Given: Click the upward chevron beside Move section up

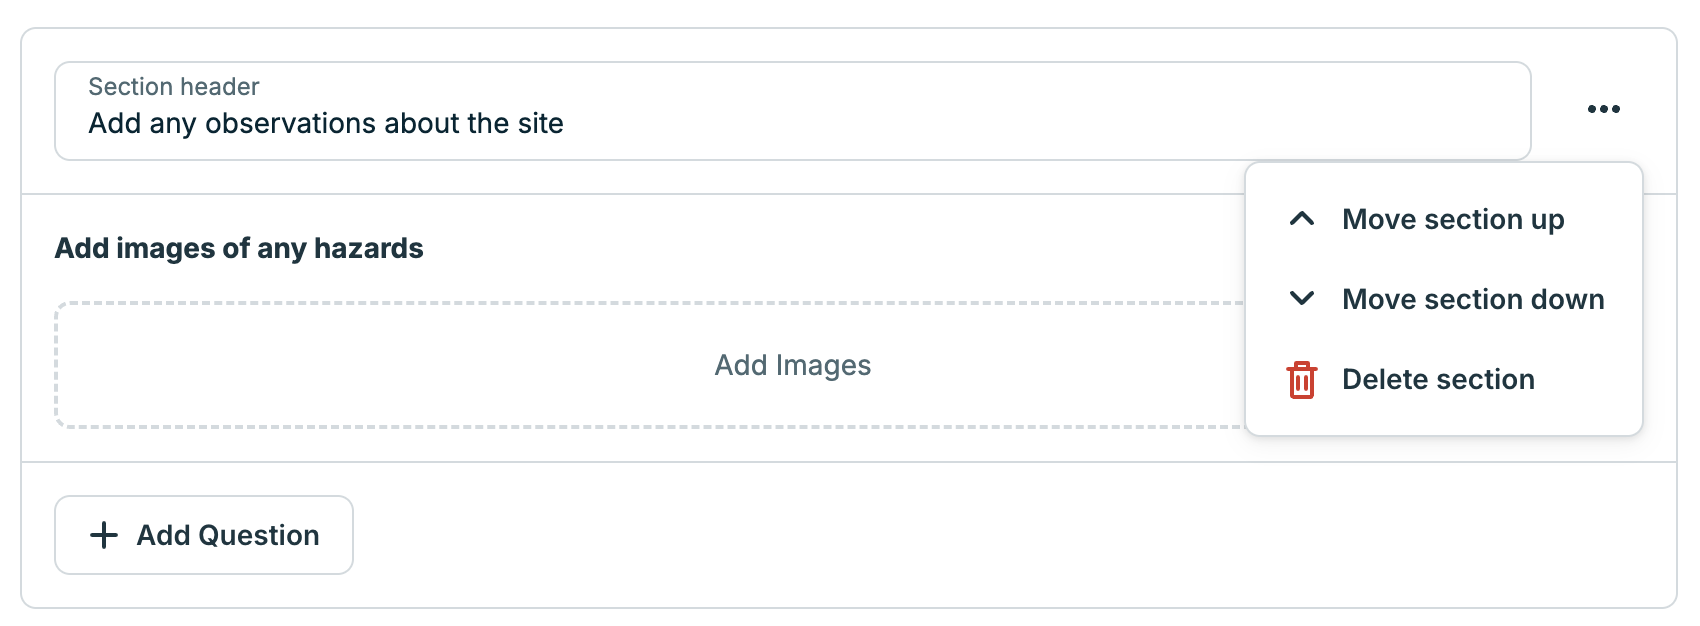Looking at the screenshot, I should coord(1301,219).
